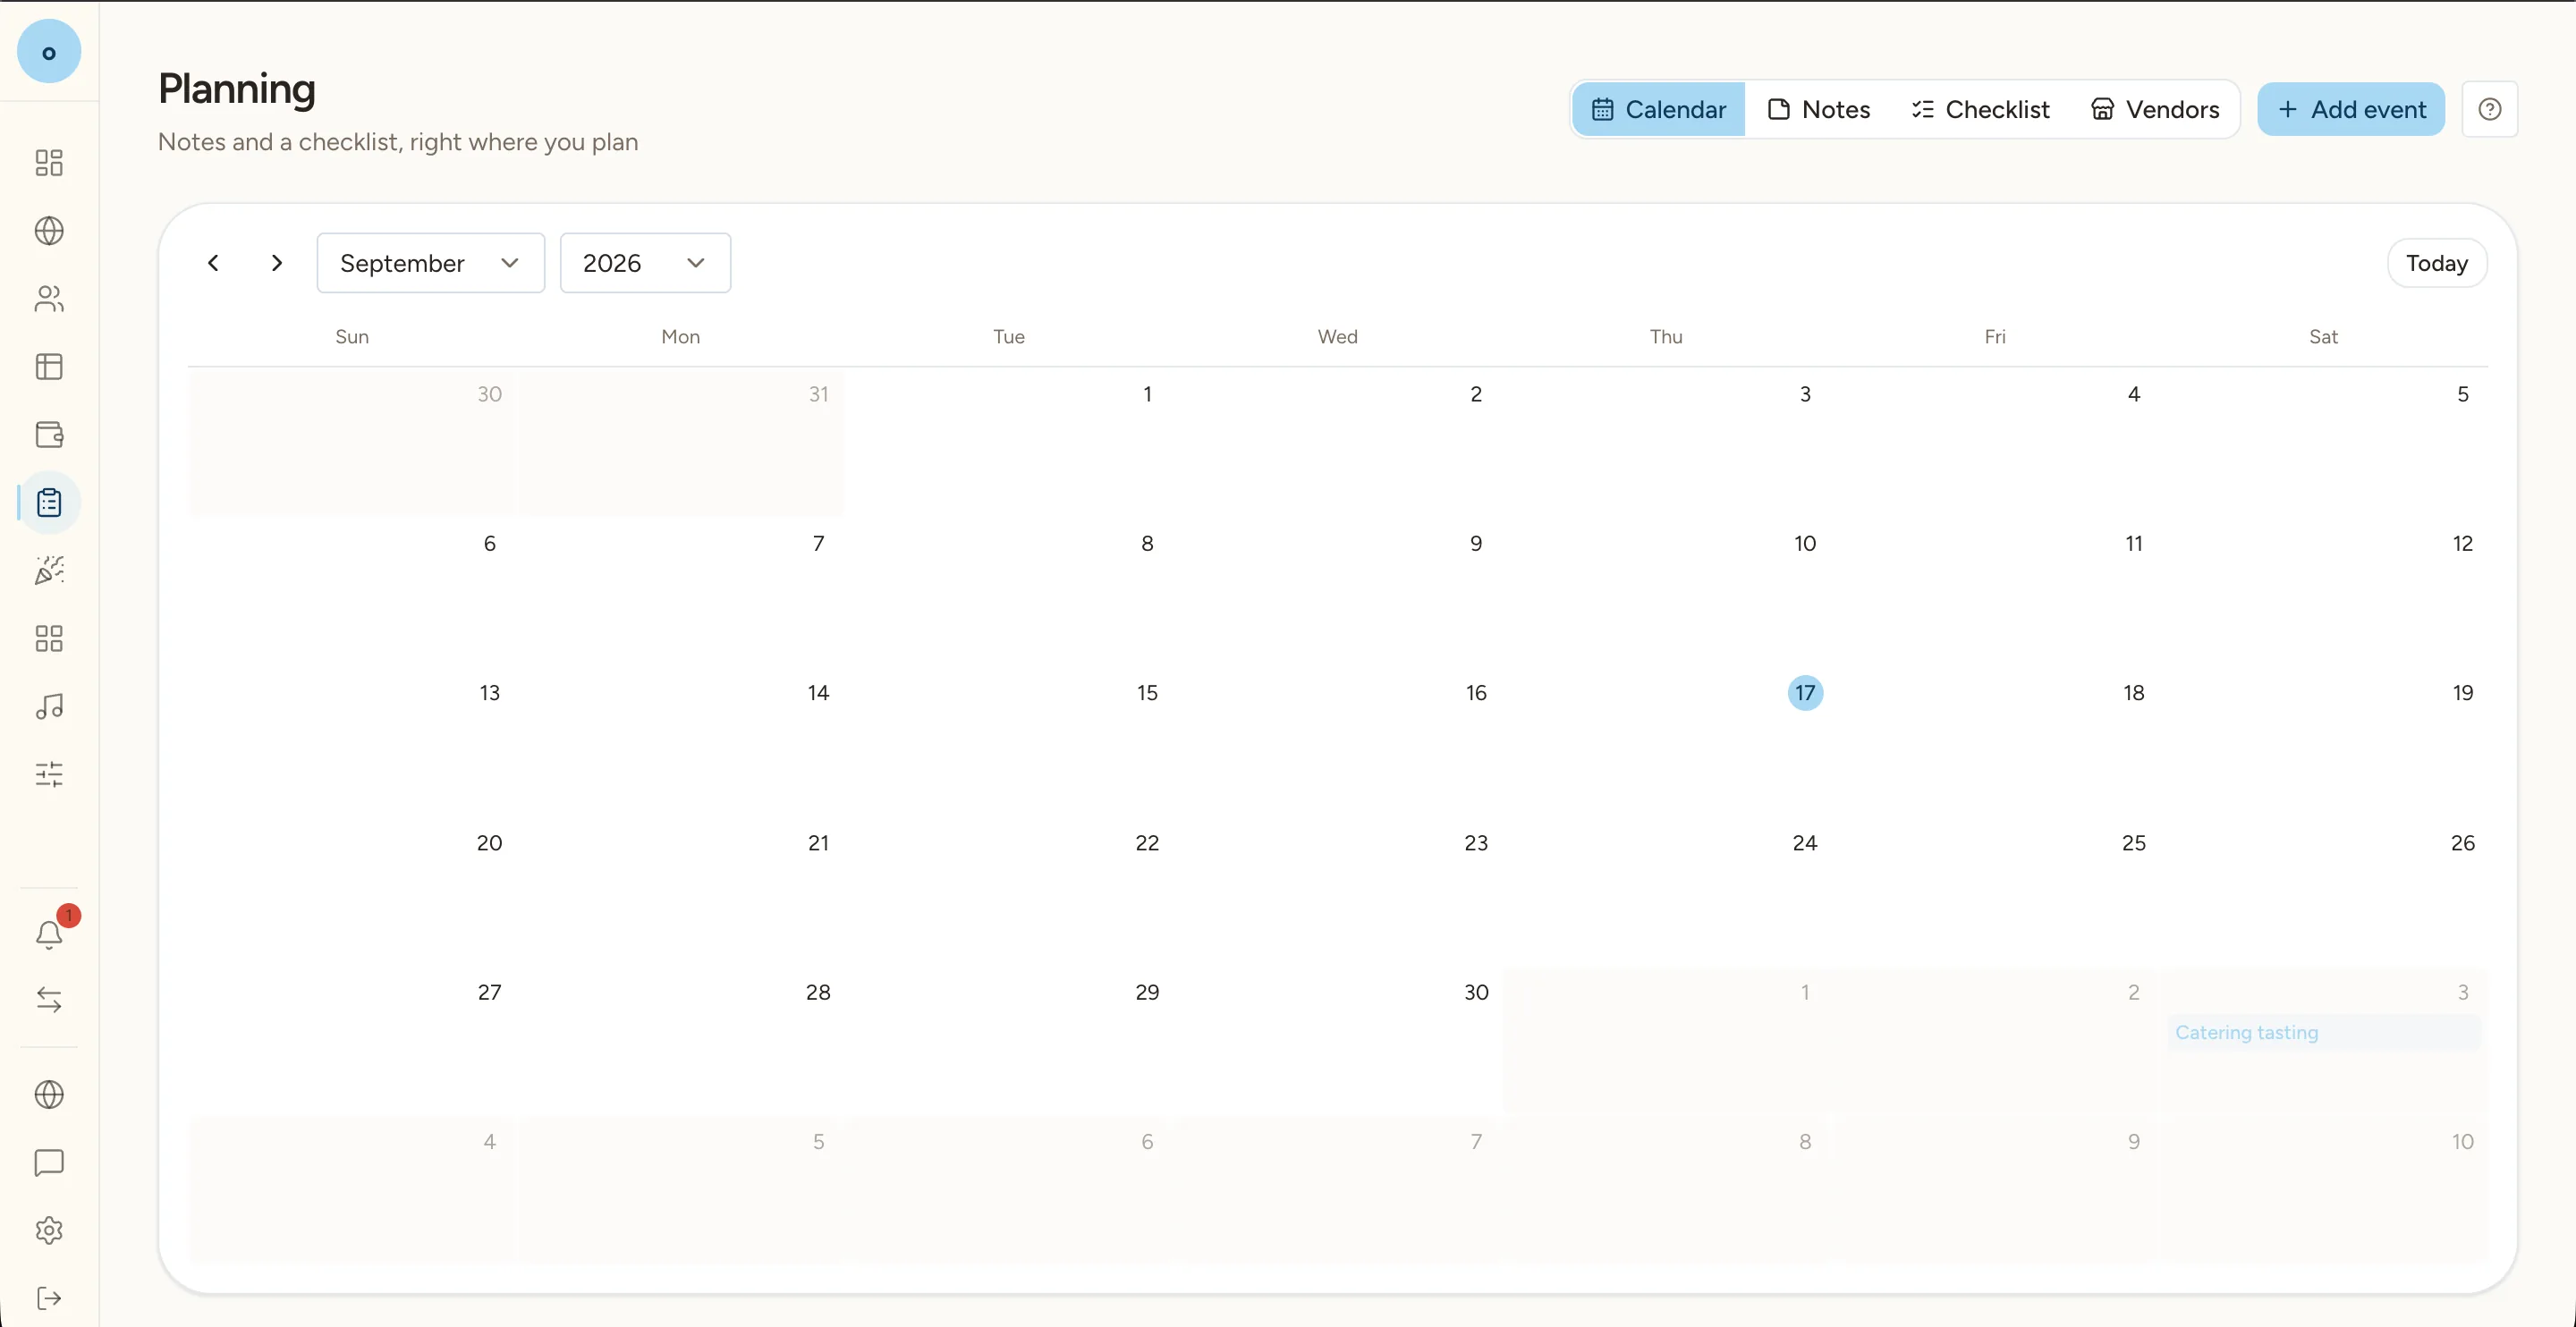Select the highlighted day 17
This screenshot has width=2576, height=1327.
point(1805,693)
